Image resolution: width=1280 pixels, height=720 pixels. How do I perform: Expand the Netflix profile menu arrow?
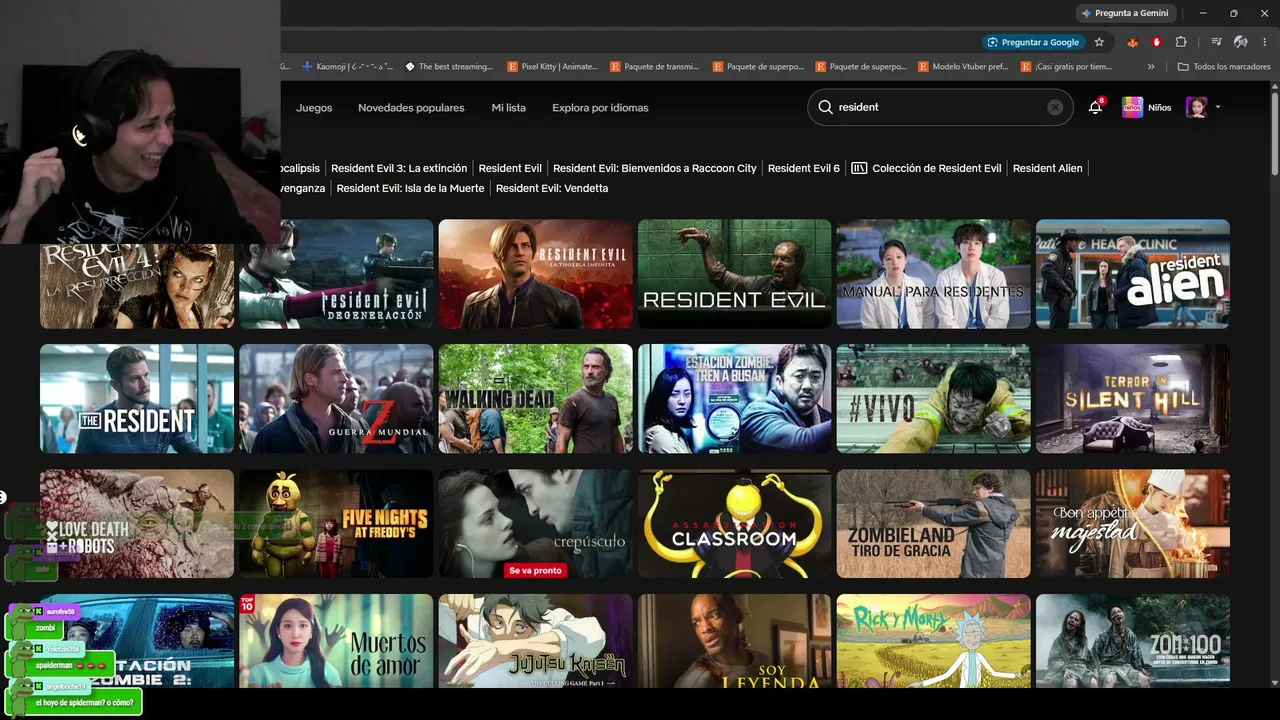(1217, 107)
